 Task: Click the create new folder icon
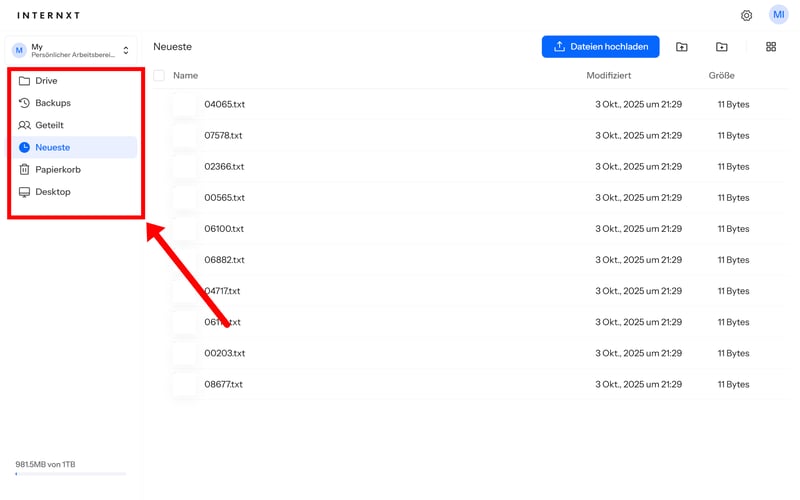(x=722, y=47)
